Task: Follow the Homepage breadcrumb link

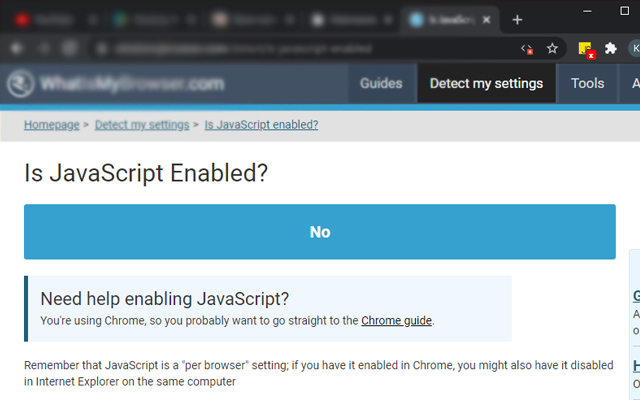Action: tap(51, 125)
